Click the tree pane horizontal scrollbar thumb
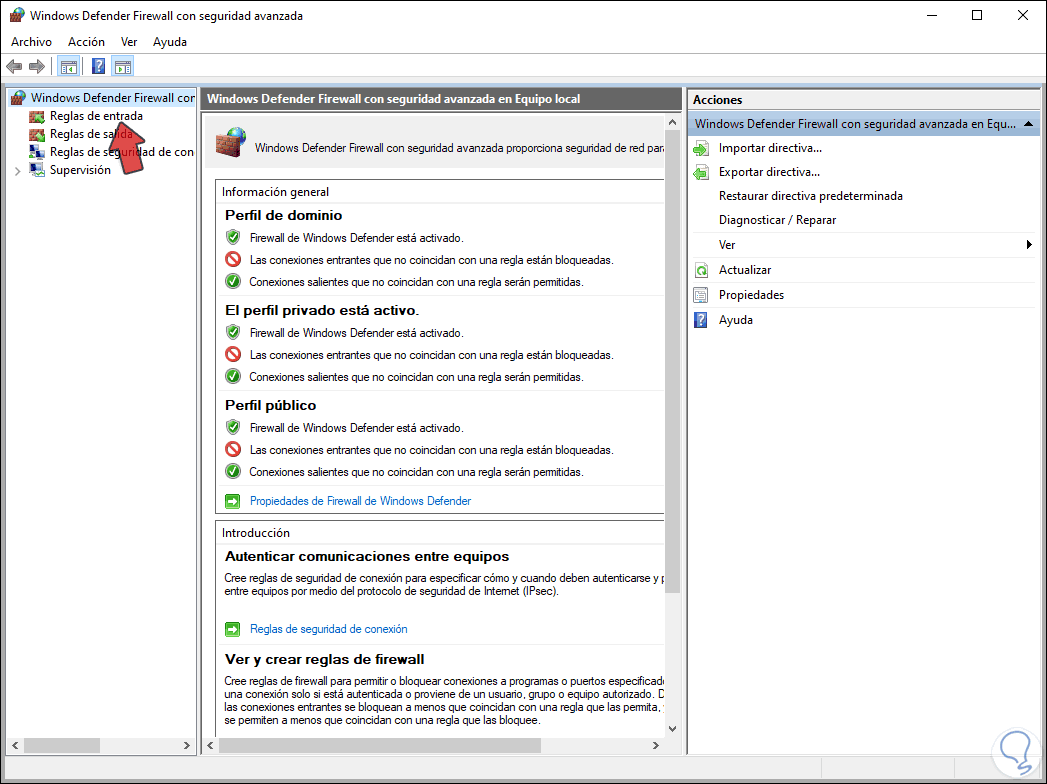The image size is (1047, 784). coord(61,745)
